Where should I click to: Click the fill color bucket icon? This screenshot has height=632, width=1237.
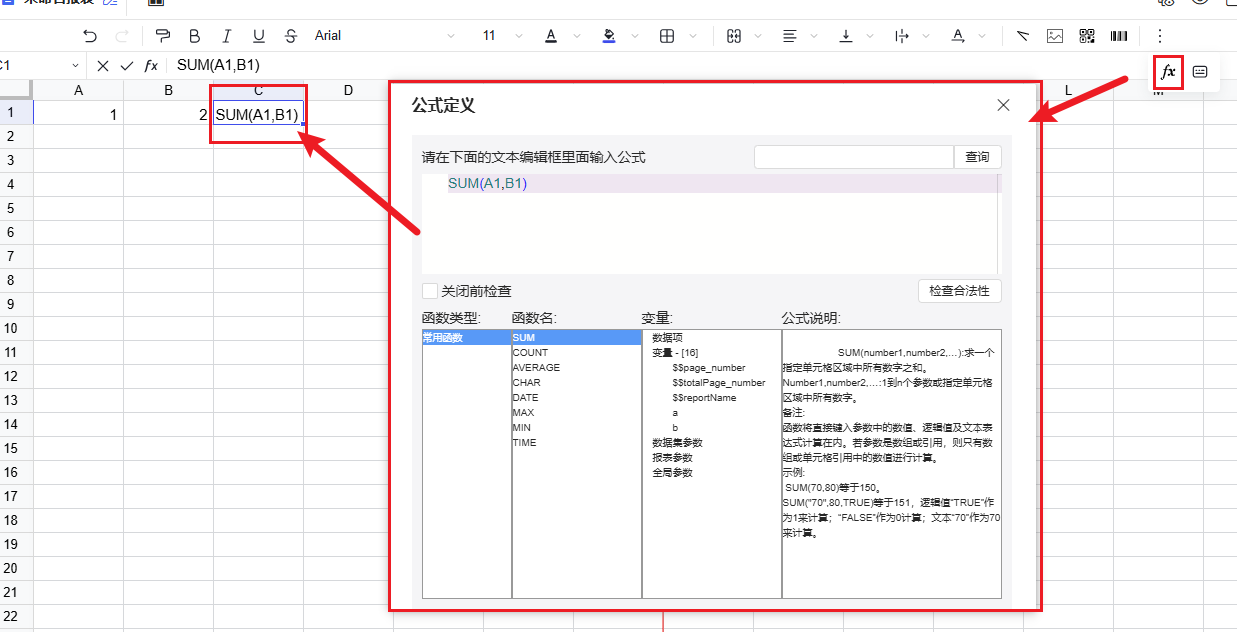(x=609, y=36)
